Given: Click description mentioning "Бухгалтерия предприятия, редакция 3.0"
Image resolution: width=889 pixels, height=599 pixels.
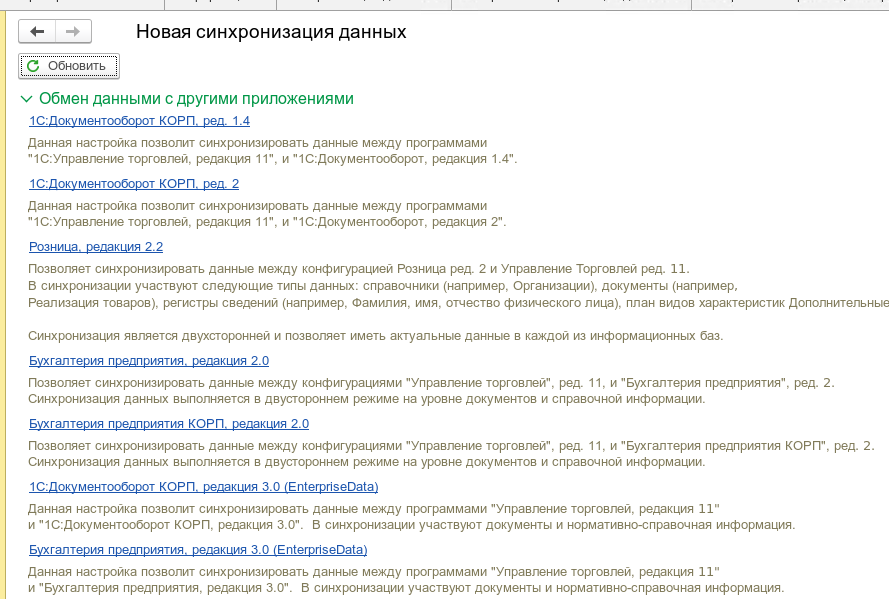Looking at the screenshot, I should click(406, 580).
